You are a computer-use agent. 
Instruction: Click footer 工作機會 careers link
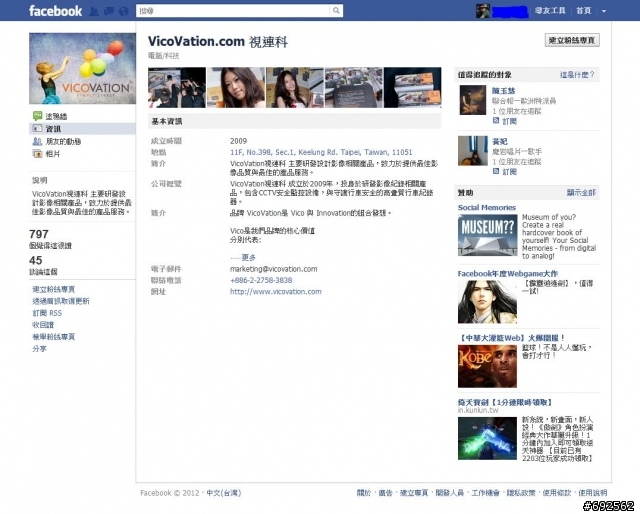(x=486, y=493)
